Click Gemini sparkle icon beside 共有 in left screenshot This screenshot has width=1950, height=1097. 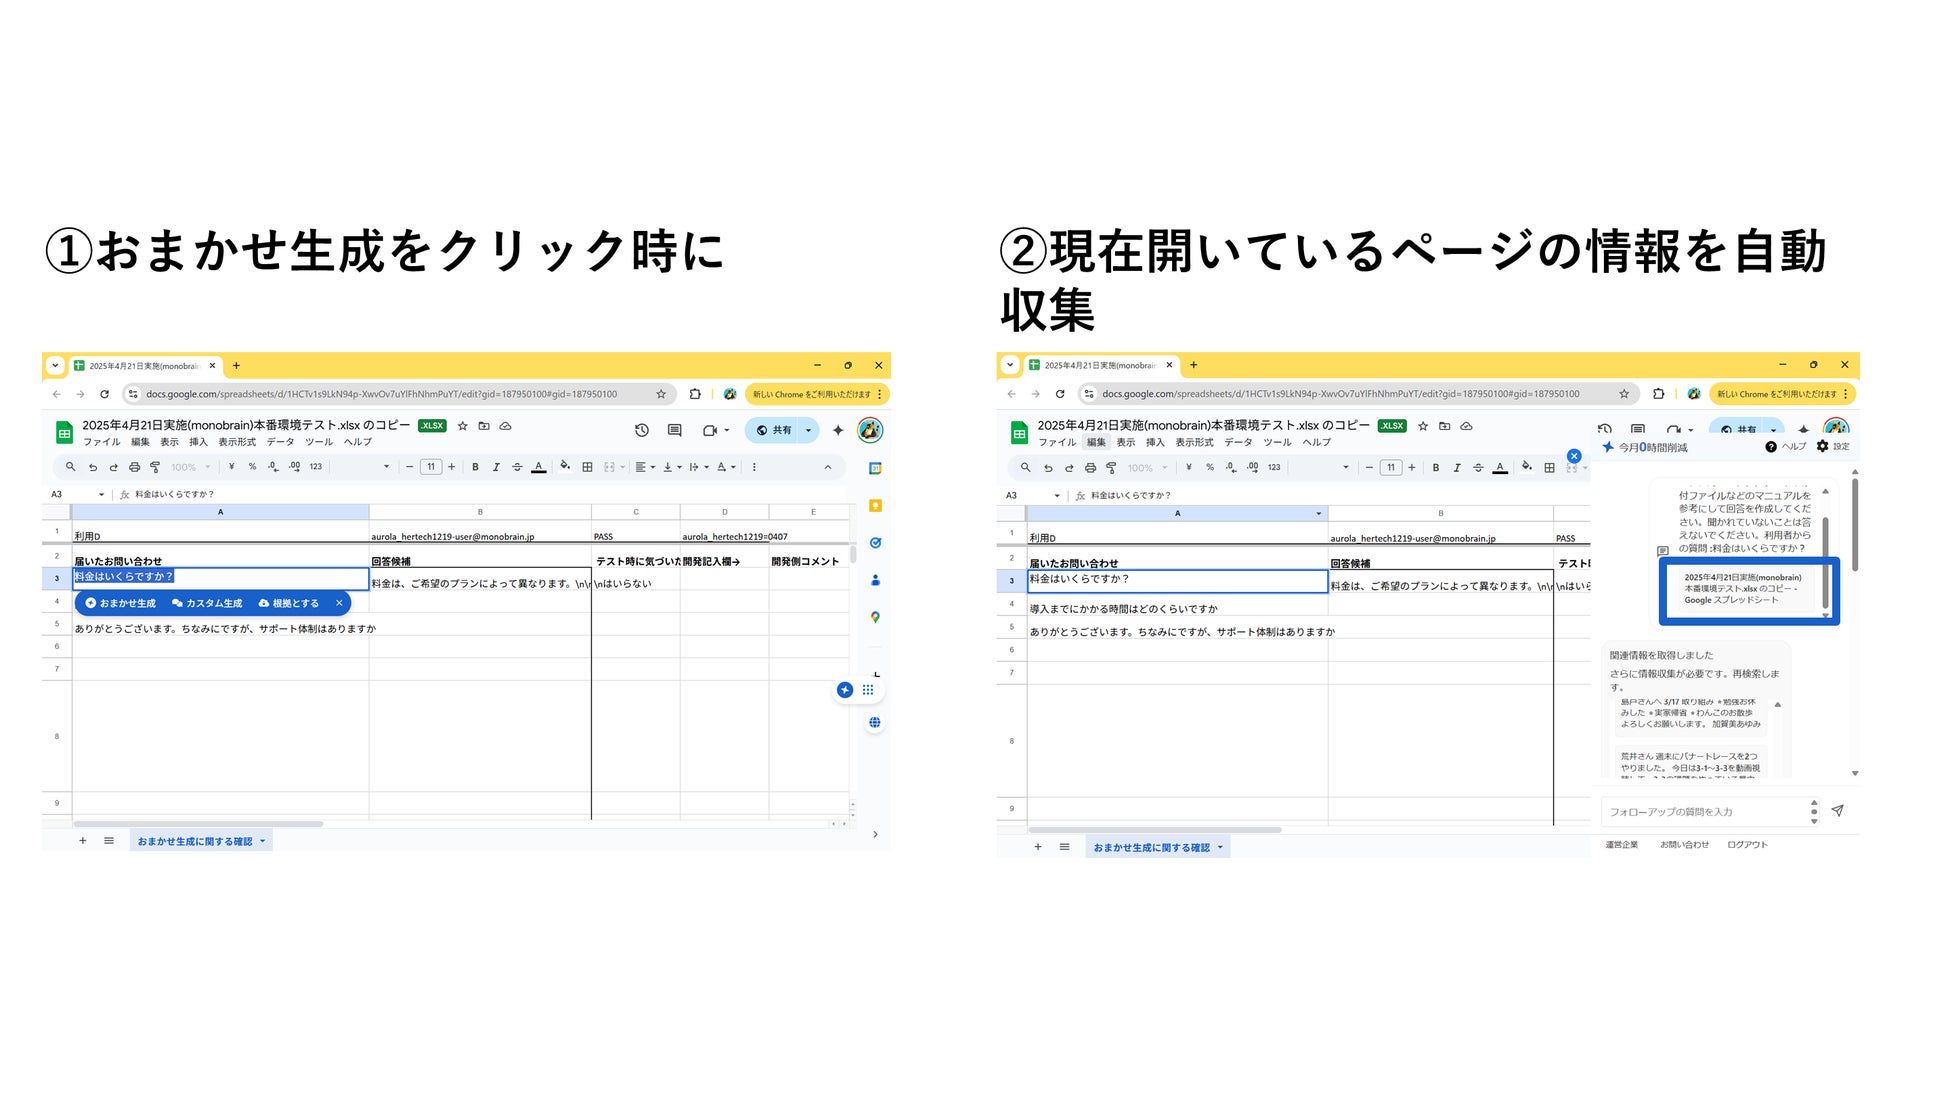[838, 430]
